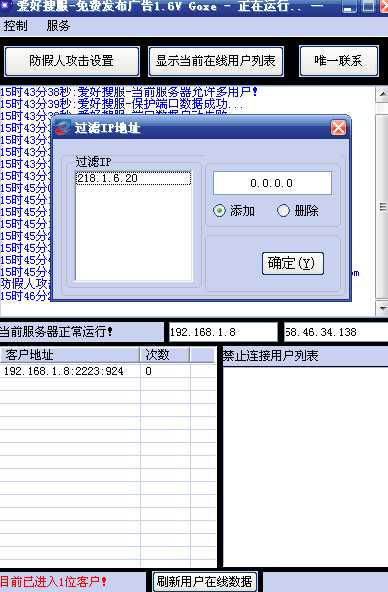Click the 防假人攻击设置 button

coord(72,61)
